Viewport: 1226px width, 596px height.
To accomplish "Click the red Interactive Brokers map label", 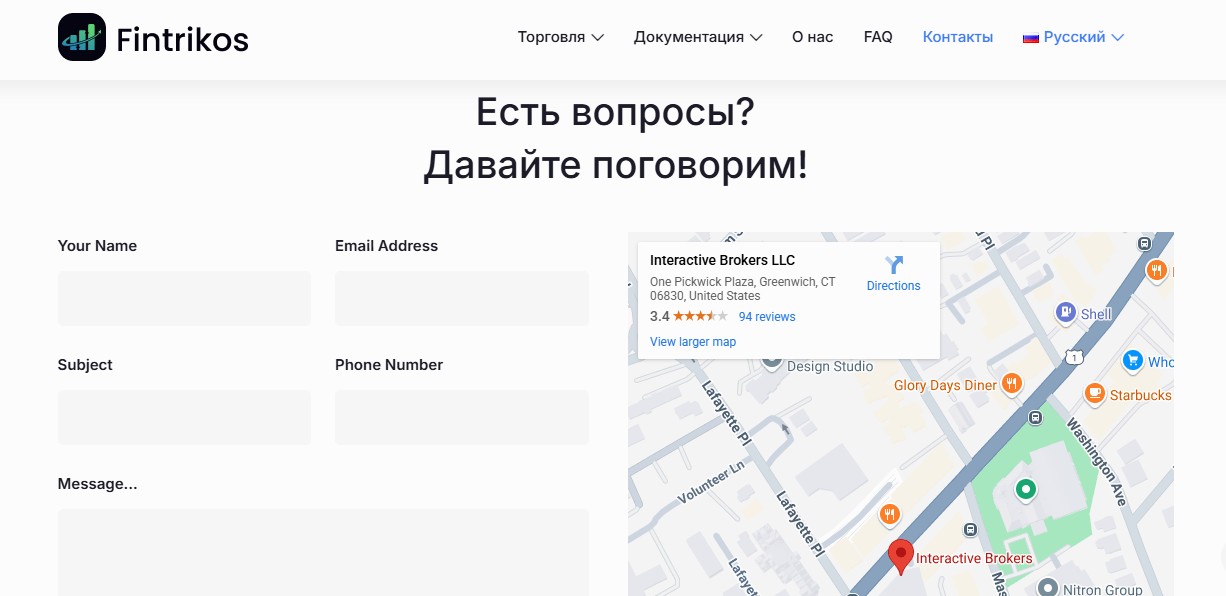I will (975, 558).
